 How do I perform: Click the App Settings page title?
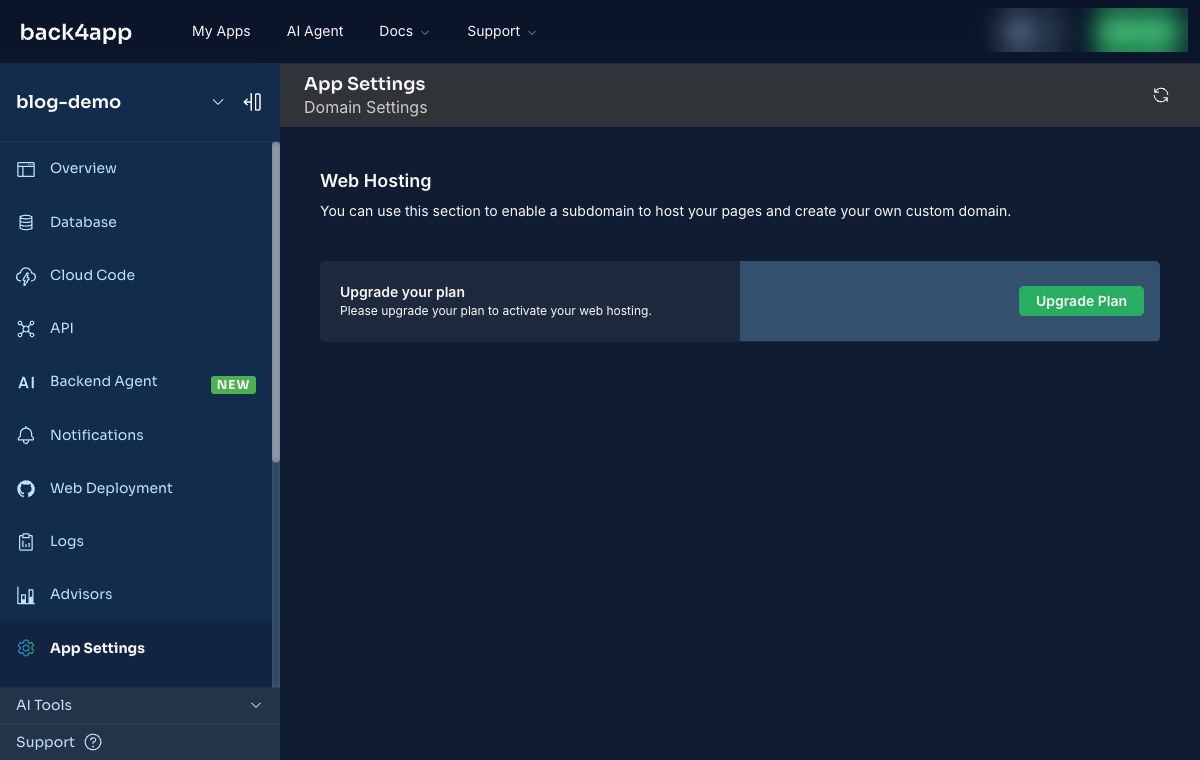pyautogui.click(x=364, y=84)
